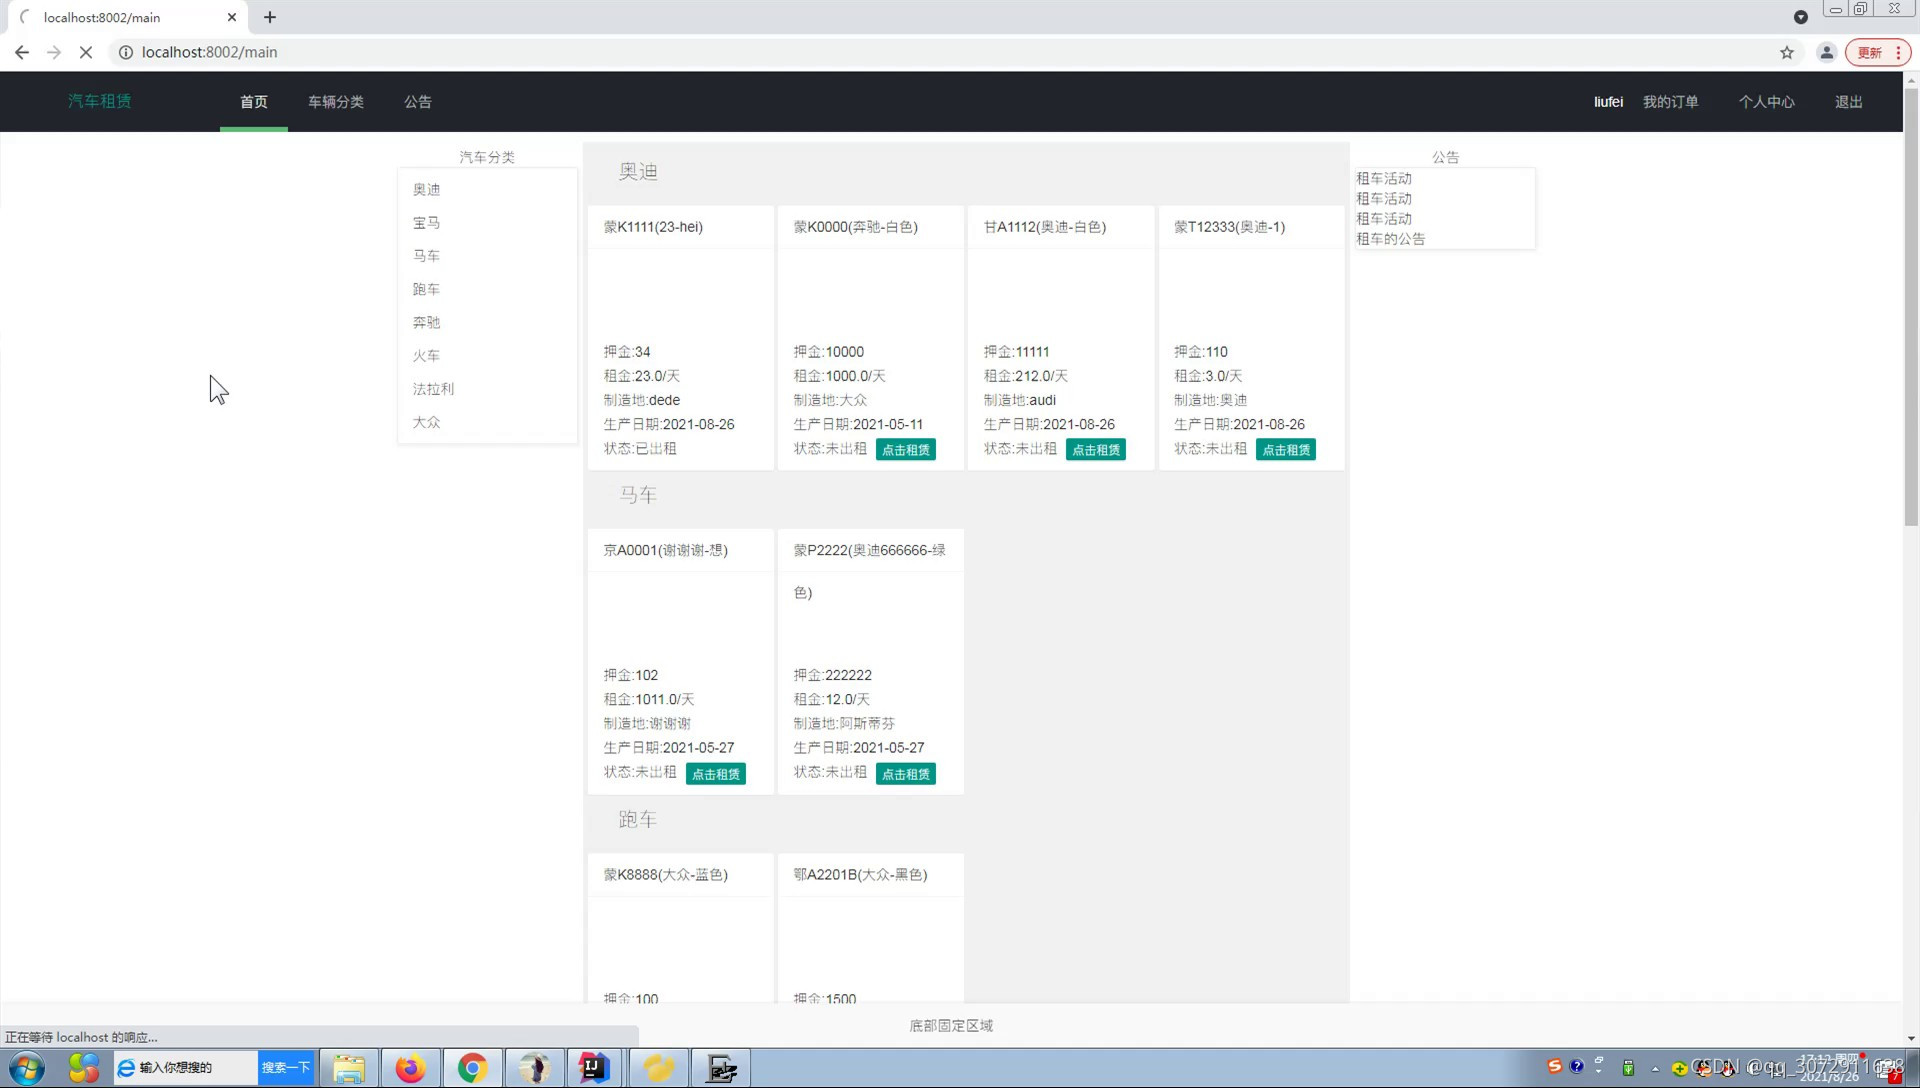Open 我的订单 in the top menu
Image resolution: width=1920 pixels, height=1088 pixels.
tap(1670, 102)
